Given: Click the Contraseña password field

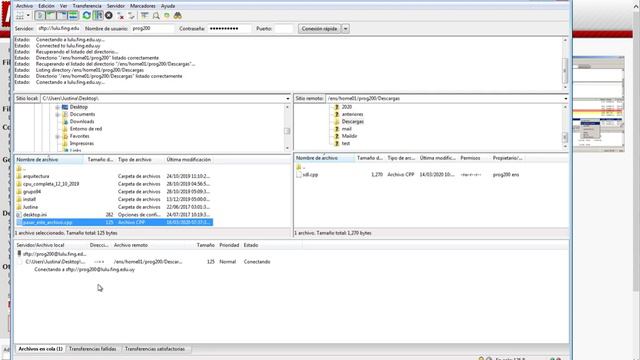Looking at the screenshot, I should coord(229,29).
